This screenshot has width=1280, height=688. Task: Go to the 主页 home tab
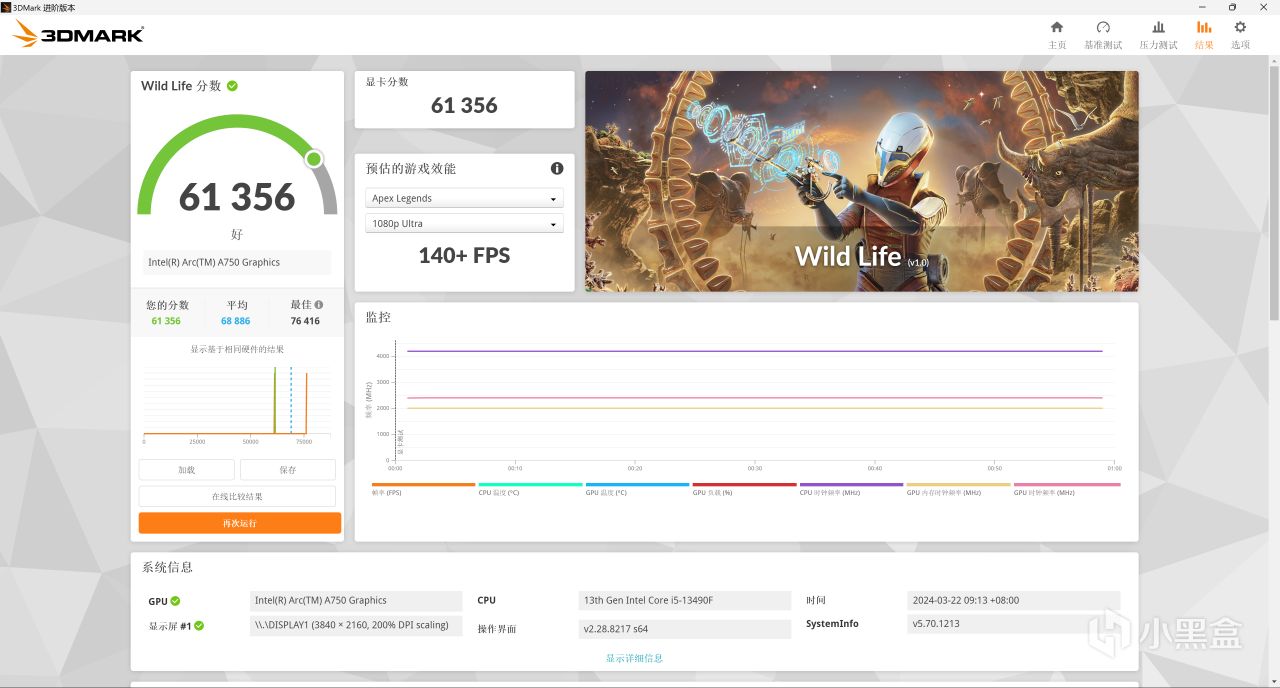pos(1057,35)
